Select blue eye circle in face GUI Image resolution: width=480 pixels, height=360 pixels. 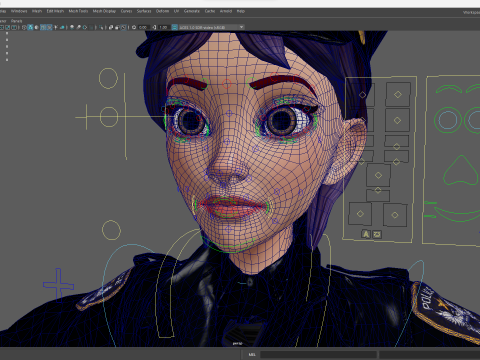pyautogui.click(x=448, y=120)
